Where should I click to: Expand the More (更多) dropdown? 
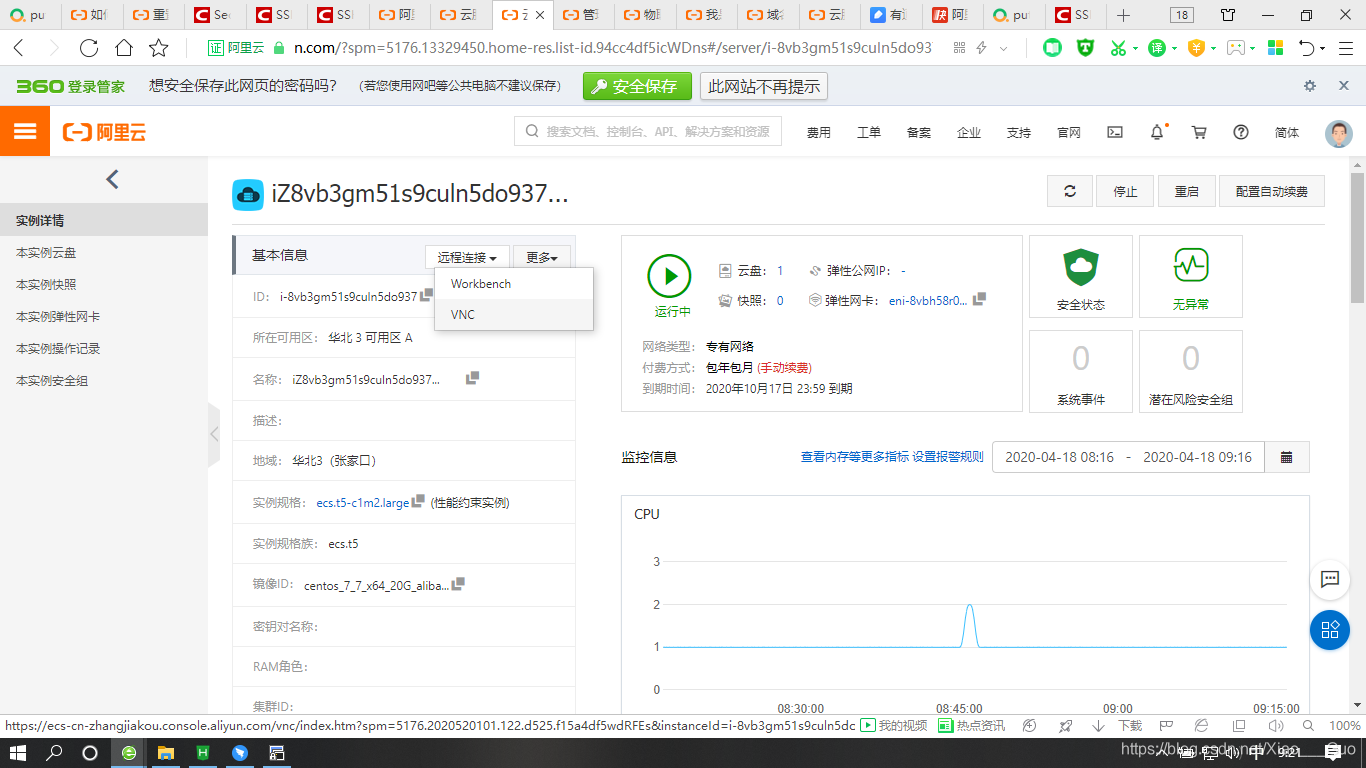click(542, 258)
